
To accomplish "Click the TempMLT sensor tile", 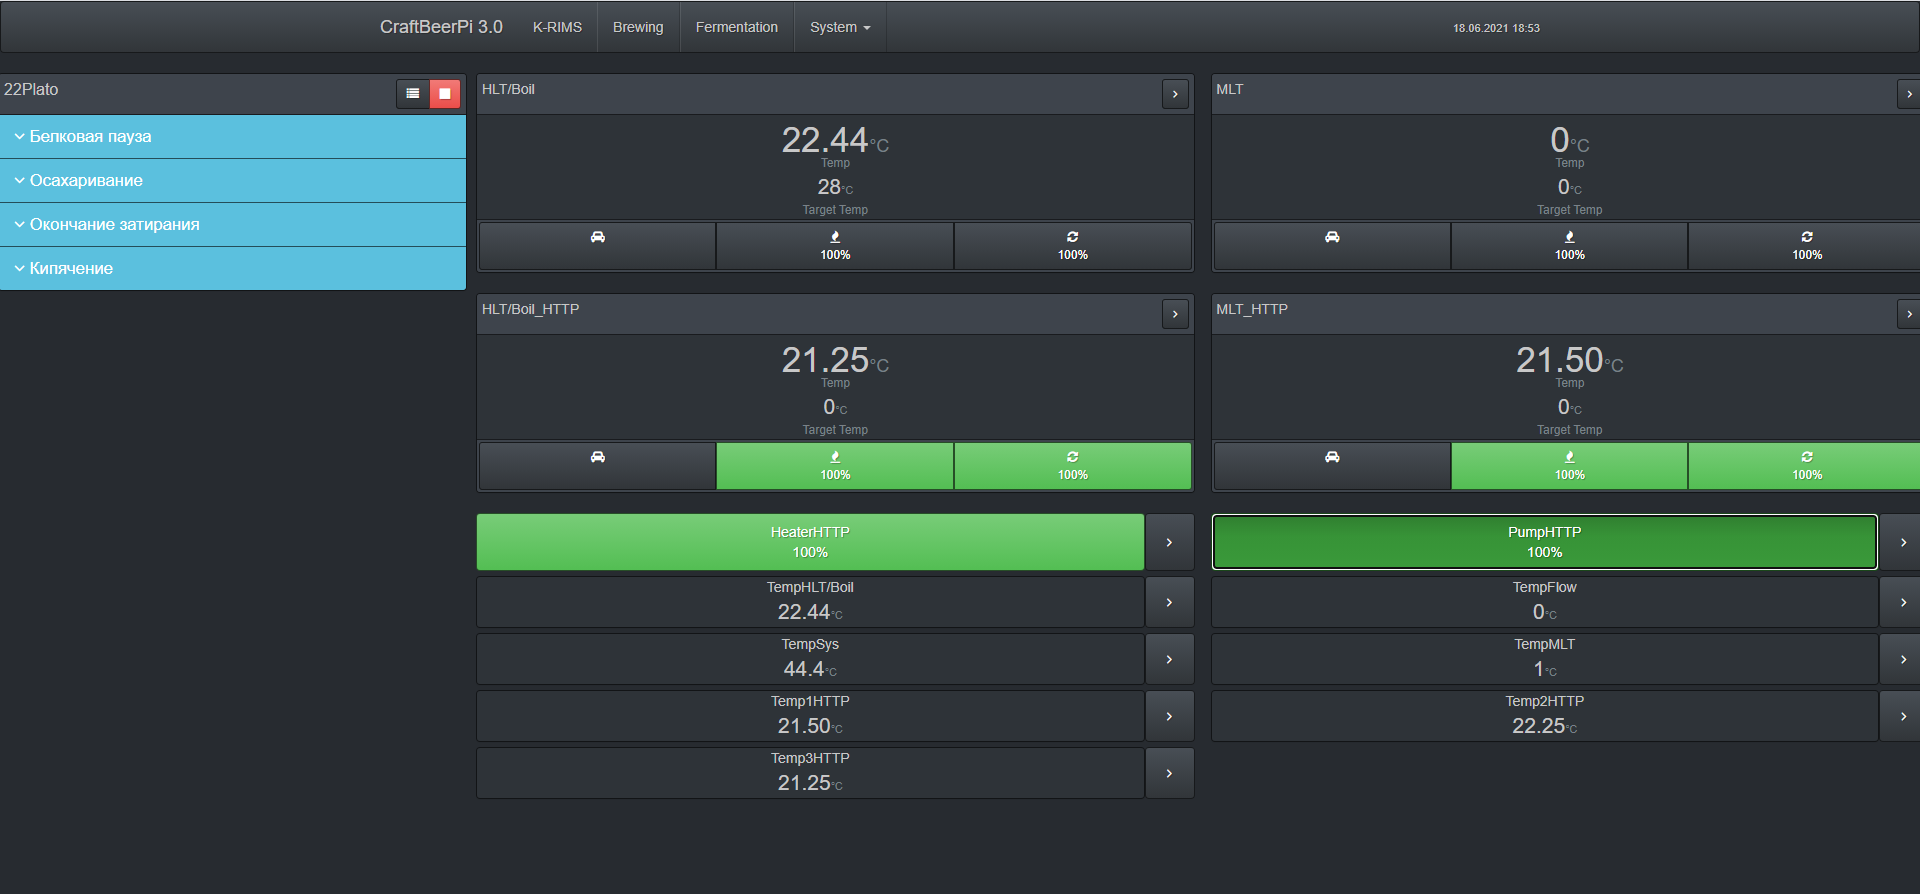I will click(1544, 659).
